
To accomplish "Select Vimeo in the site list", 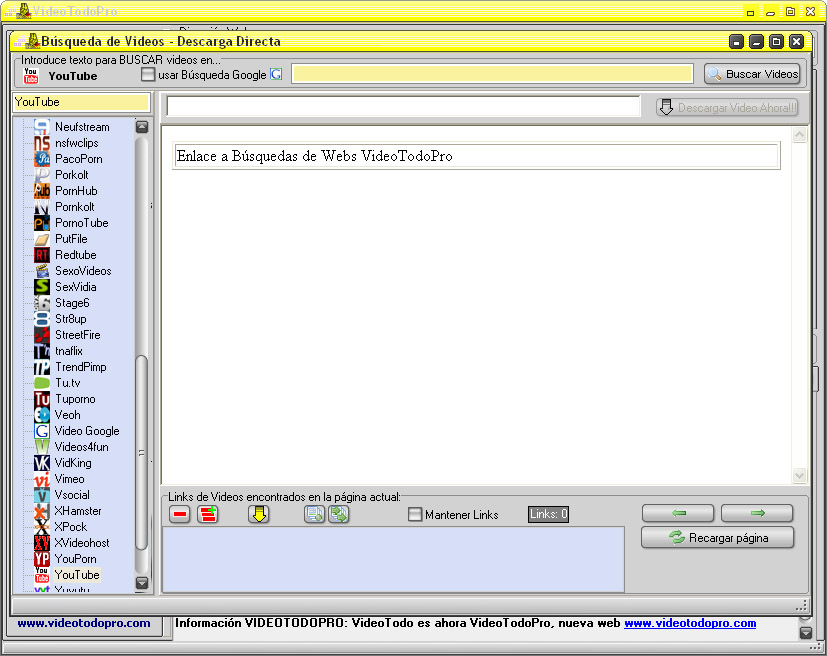I will coord(70,479).
